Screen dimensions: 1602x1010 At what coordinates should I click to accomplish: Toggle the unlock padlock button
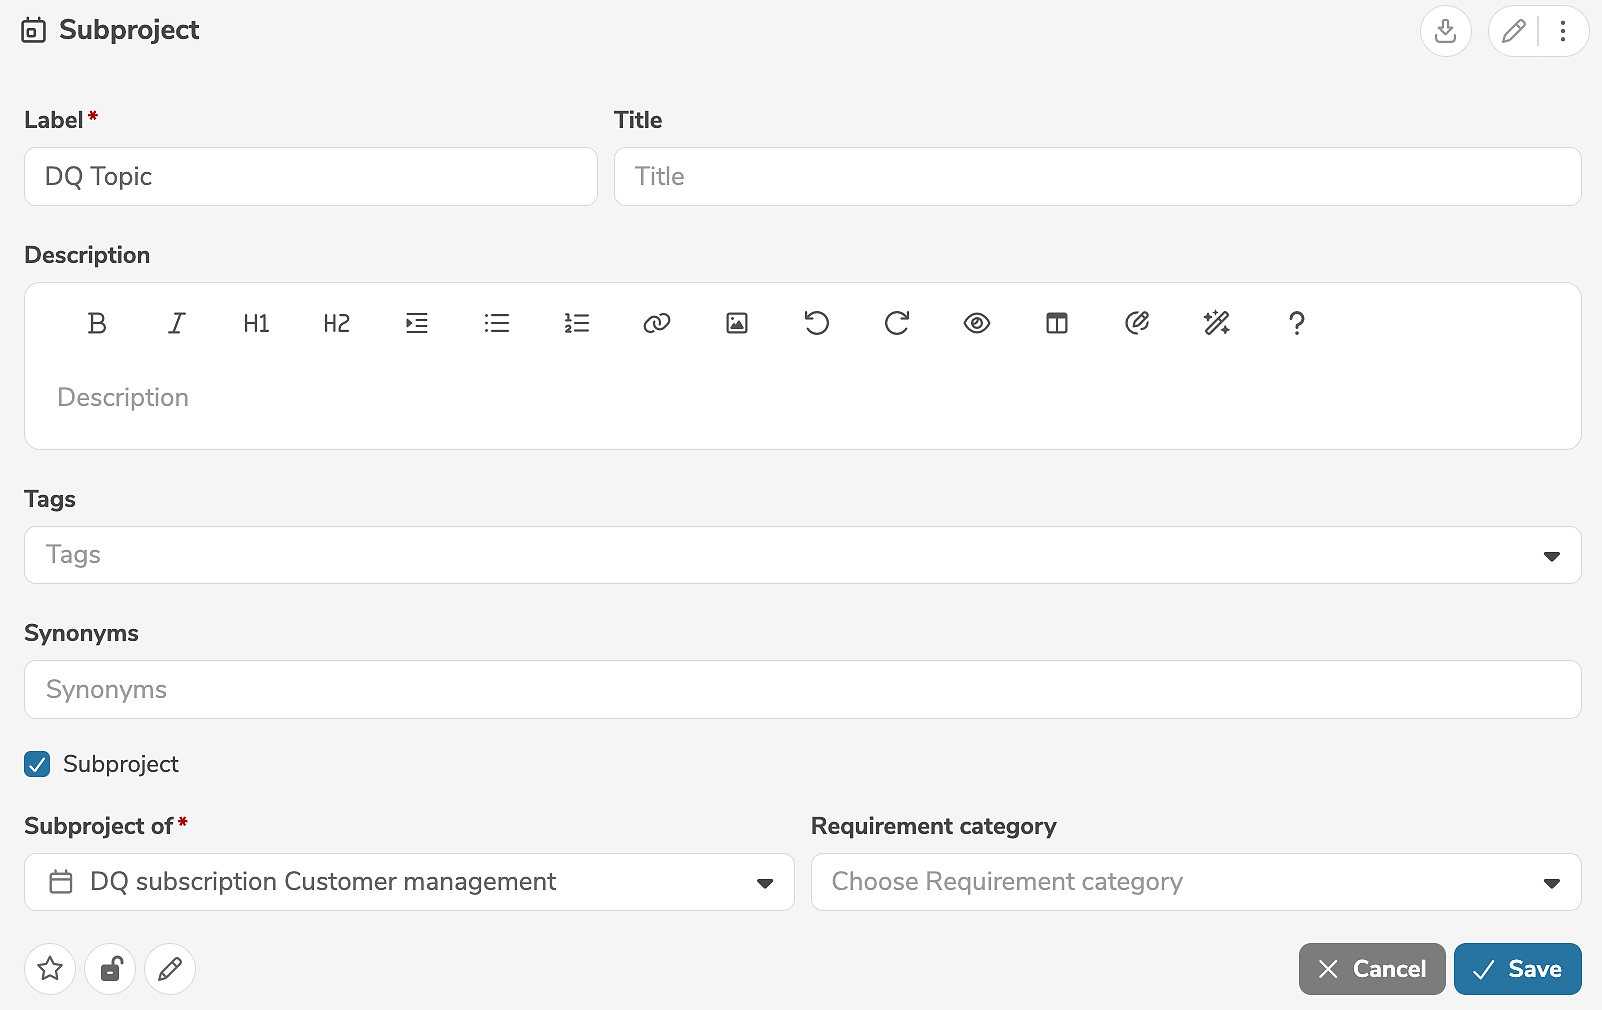point(110,969)
